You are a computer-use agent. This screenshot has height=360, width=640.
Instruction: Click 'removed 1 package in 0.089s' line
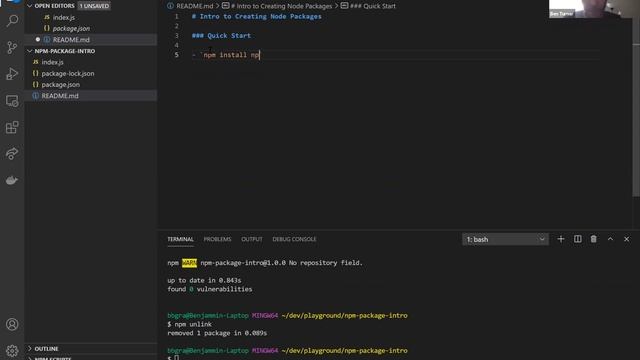click(217, 333)
